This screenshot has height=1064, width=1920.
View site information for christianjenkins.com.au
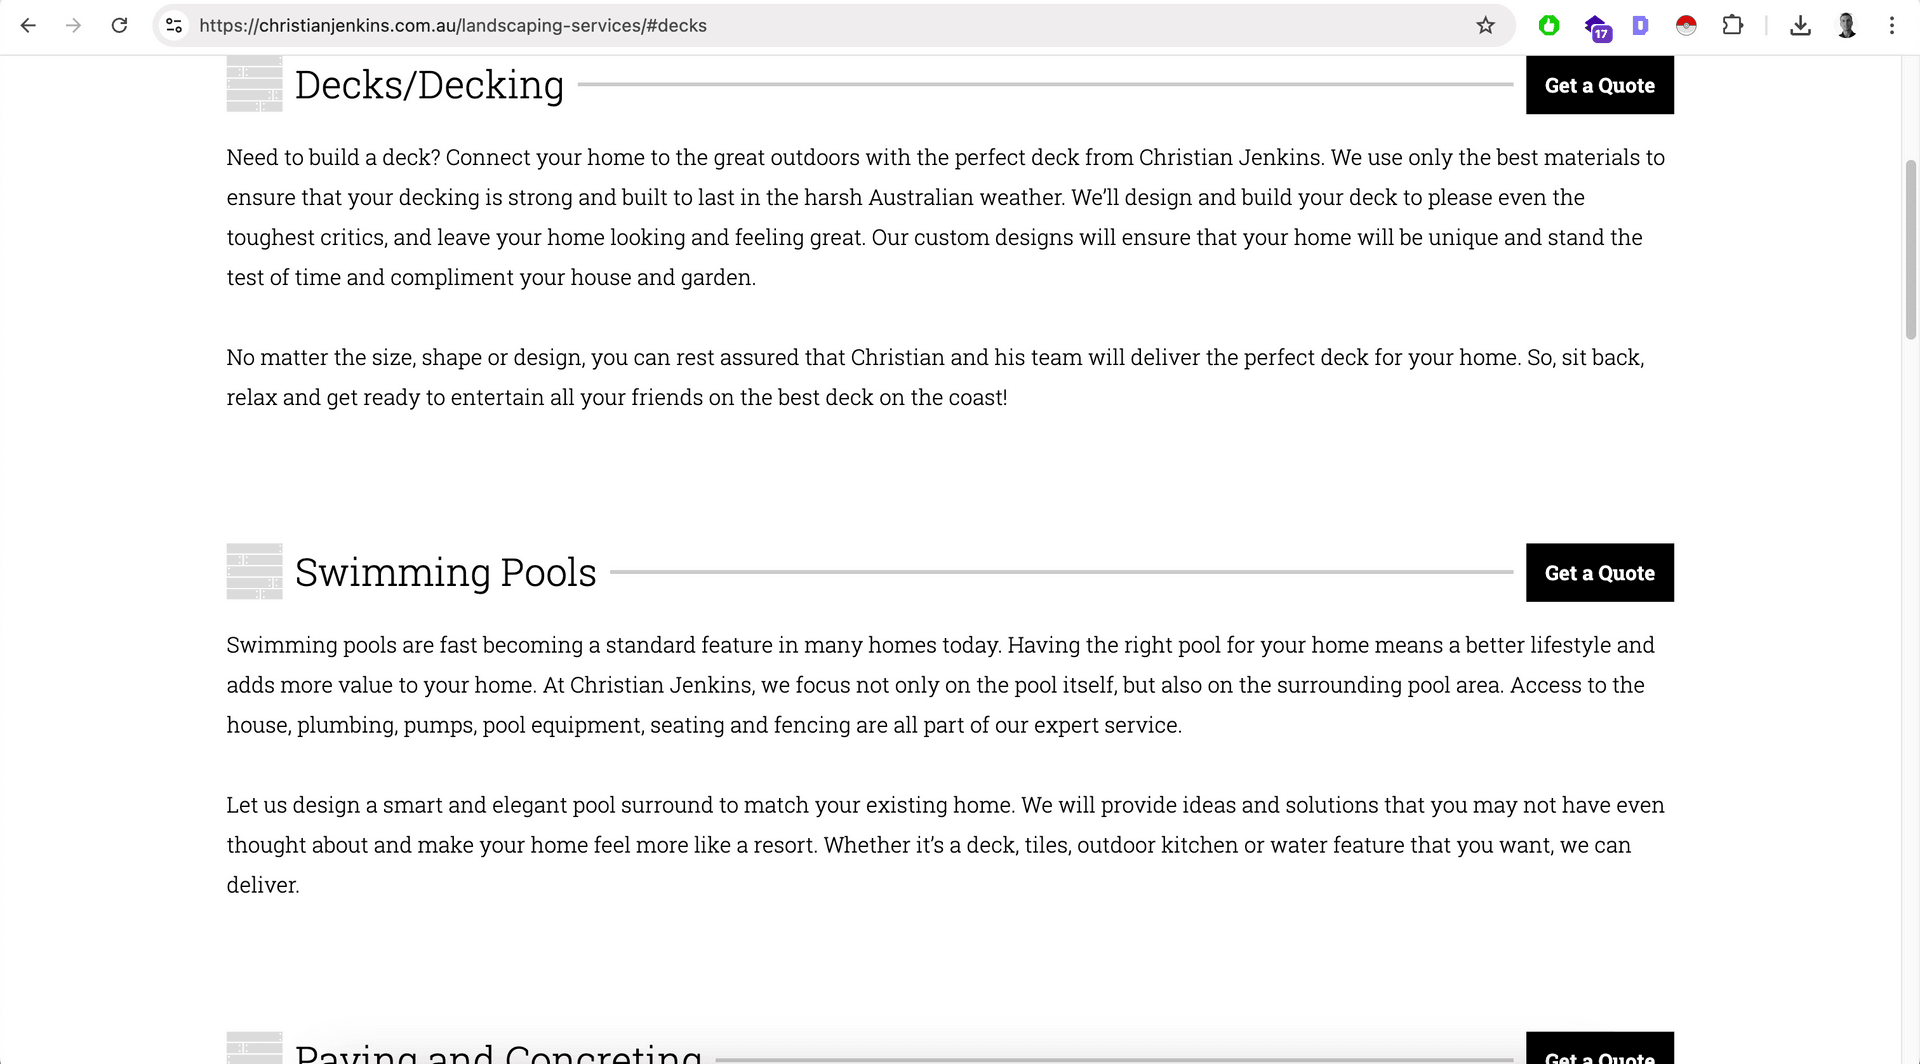174,26
